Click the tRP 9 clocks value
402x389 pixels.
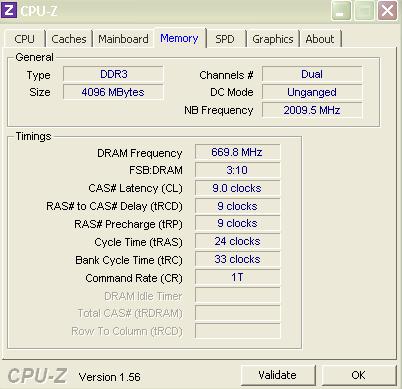[237, 223]
